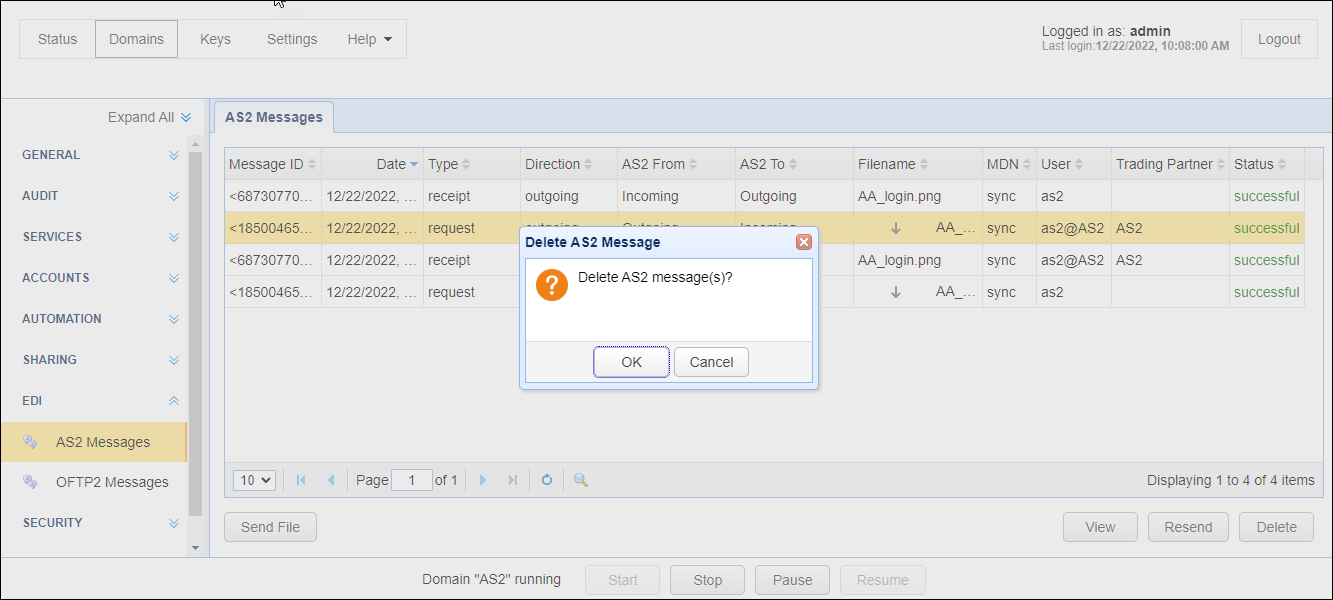Screen dimensions: 1333x600
Task: Sort by the MDN column header
Action: [1009, 164]
